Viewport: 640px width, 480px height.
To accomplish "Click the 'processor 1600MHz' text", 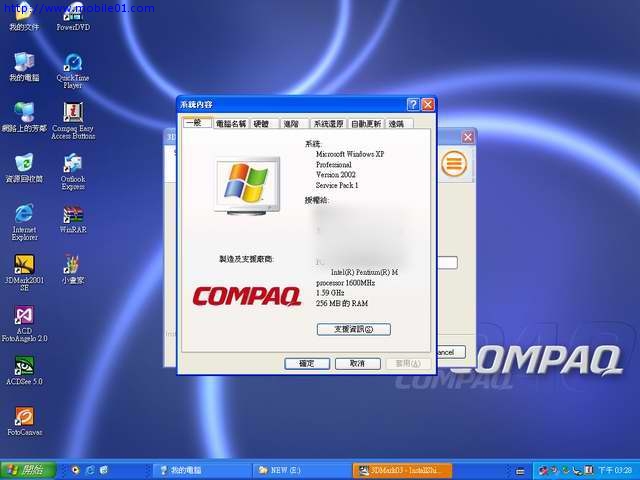I will pyautogui.click(x=345, y=282).
